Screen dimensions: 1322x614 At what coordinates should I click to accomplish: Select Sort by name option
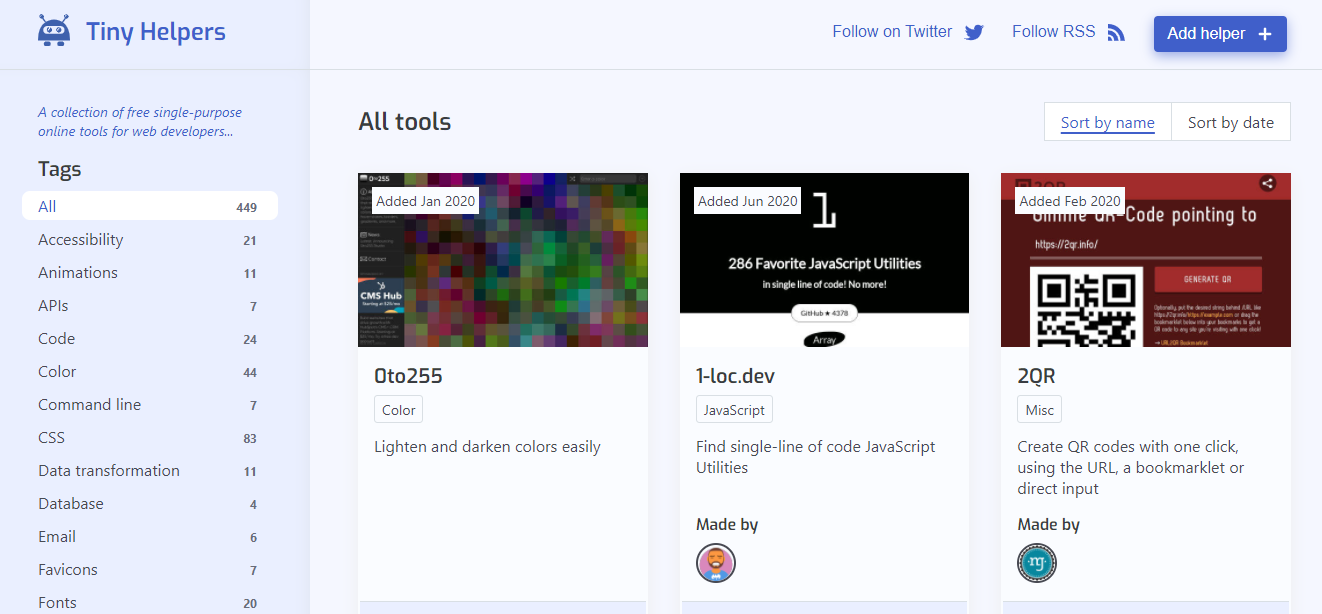[x=1107, y=122]
